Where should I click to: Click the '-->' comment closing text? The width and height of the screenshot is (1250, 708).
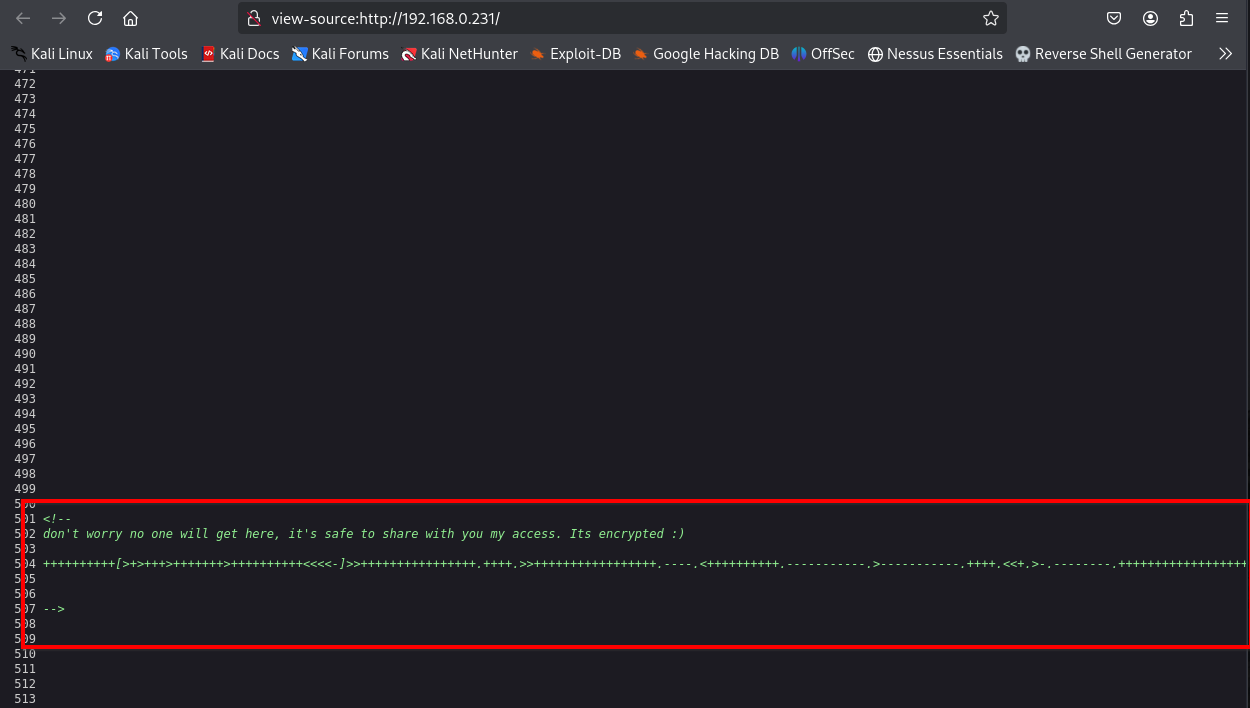point(54,609)
